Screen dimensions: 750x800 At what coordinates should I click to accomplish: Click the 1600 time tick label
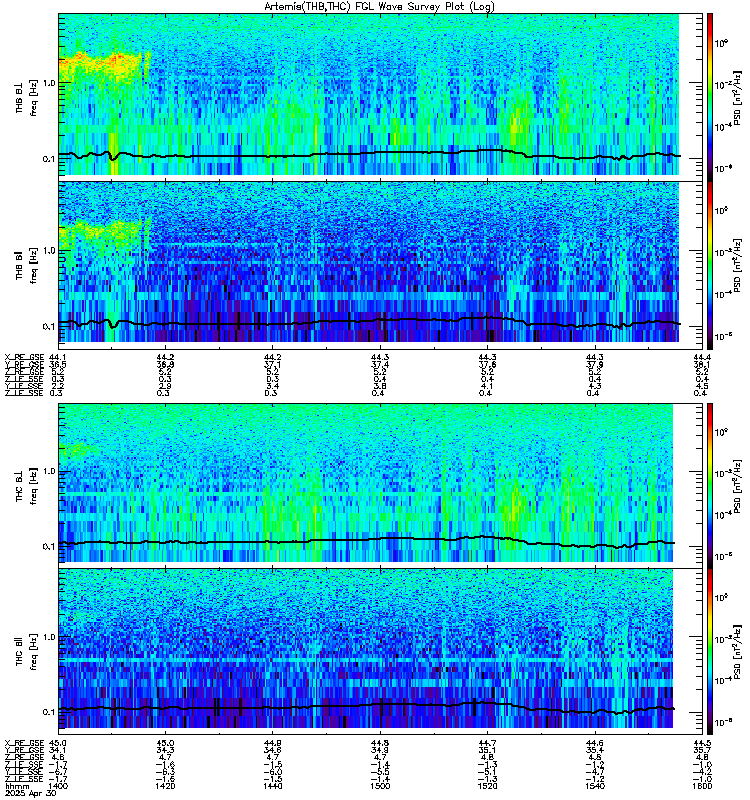(702, 786)
